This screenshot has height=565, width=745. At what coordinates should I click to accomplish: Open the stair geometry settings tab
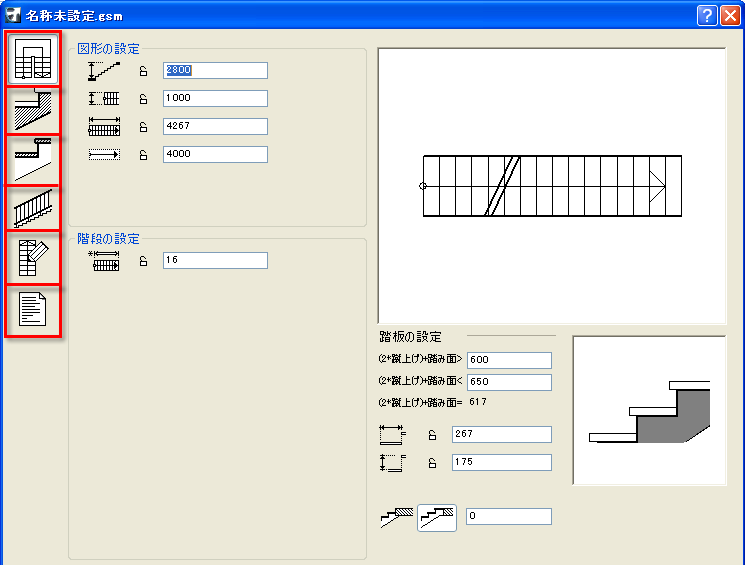click(33, 59)
